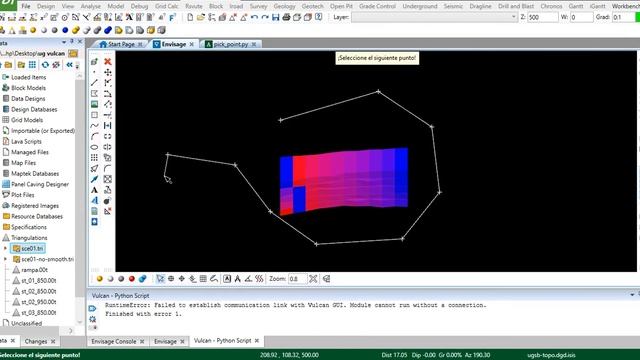The width and height of the screenshot is (640, 360).
Task: Expand the sce01-no-smooth.tri item
Action: click(x=5, y=259)
